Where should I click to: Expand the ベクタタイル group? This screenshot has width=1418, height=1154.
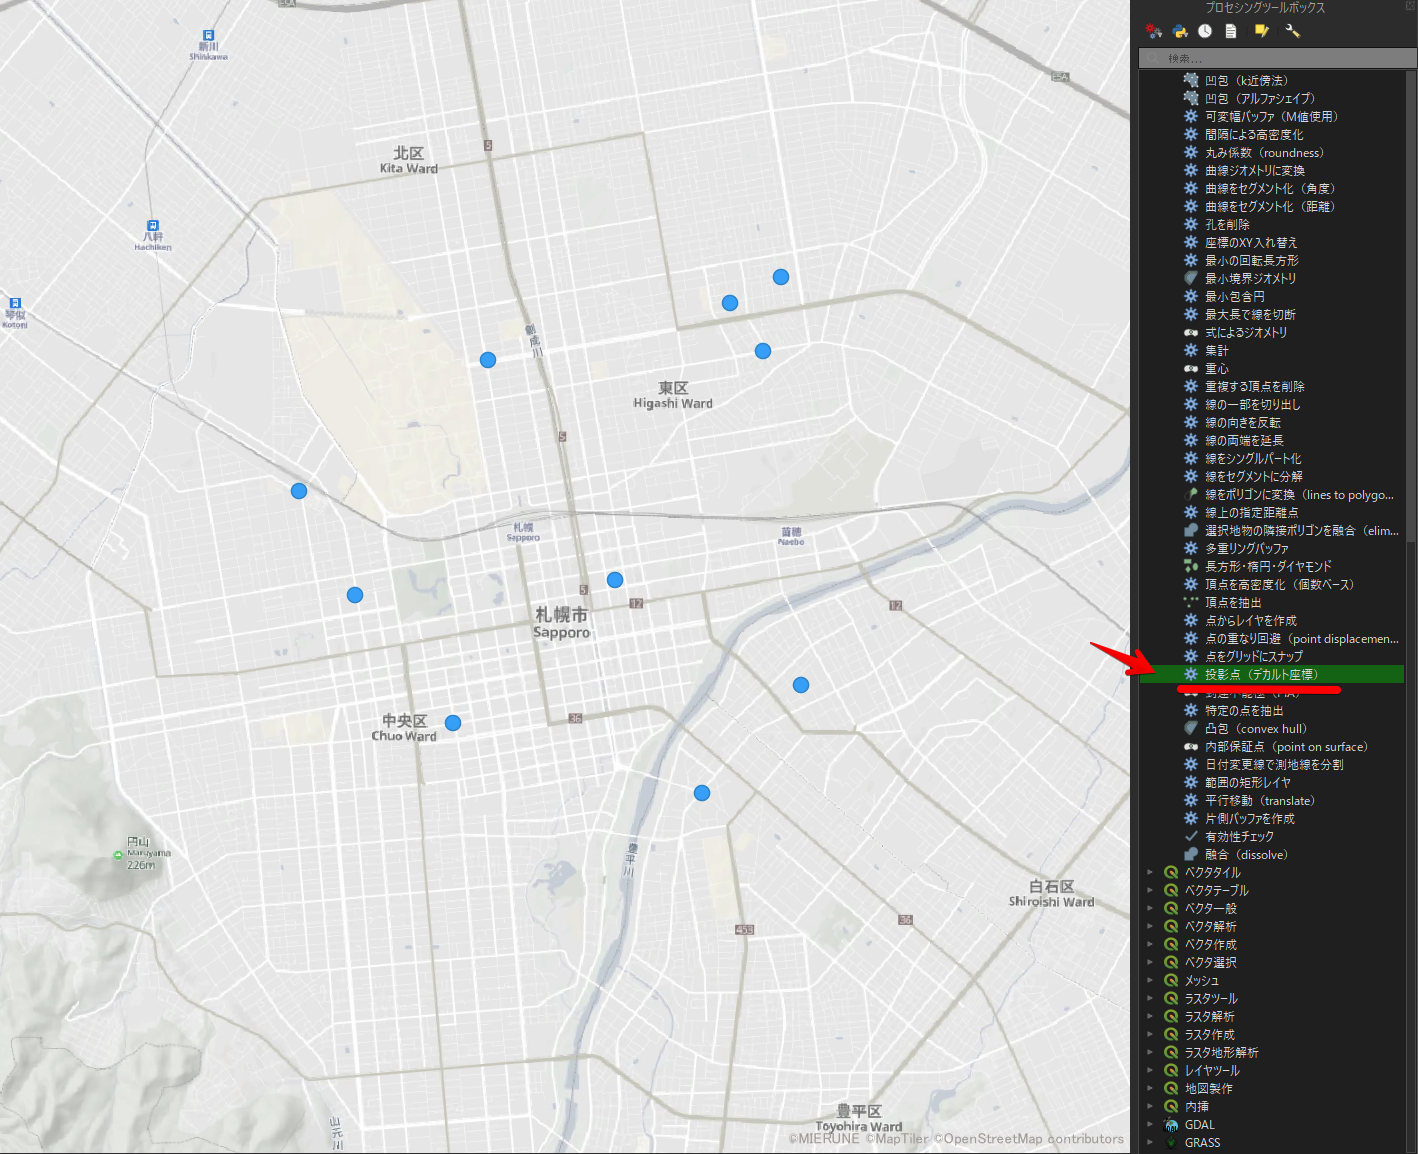1150,872
